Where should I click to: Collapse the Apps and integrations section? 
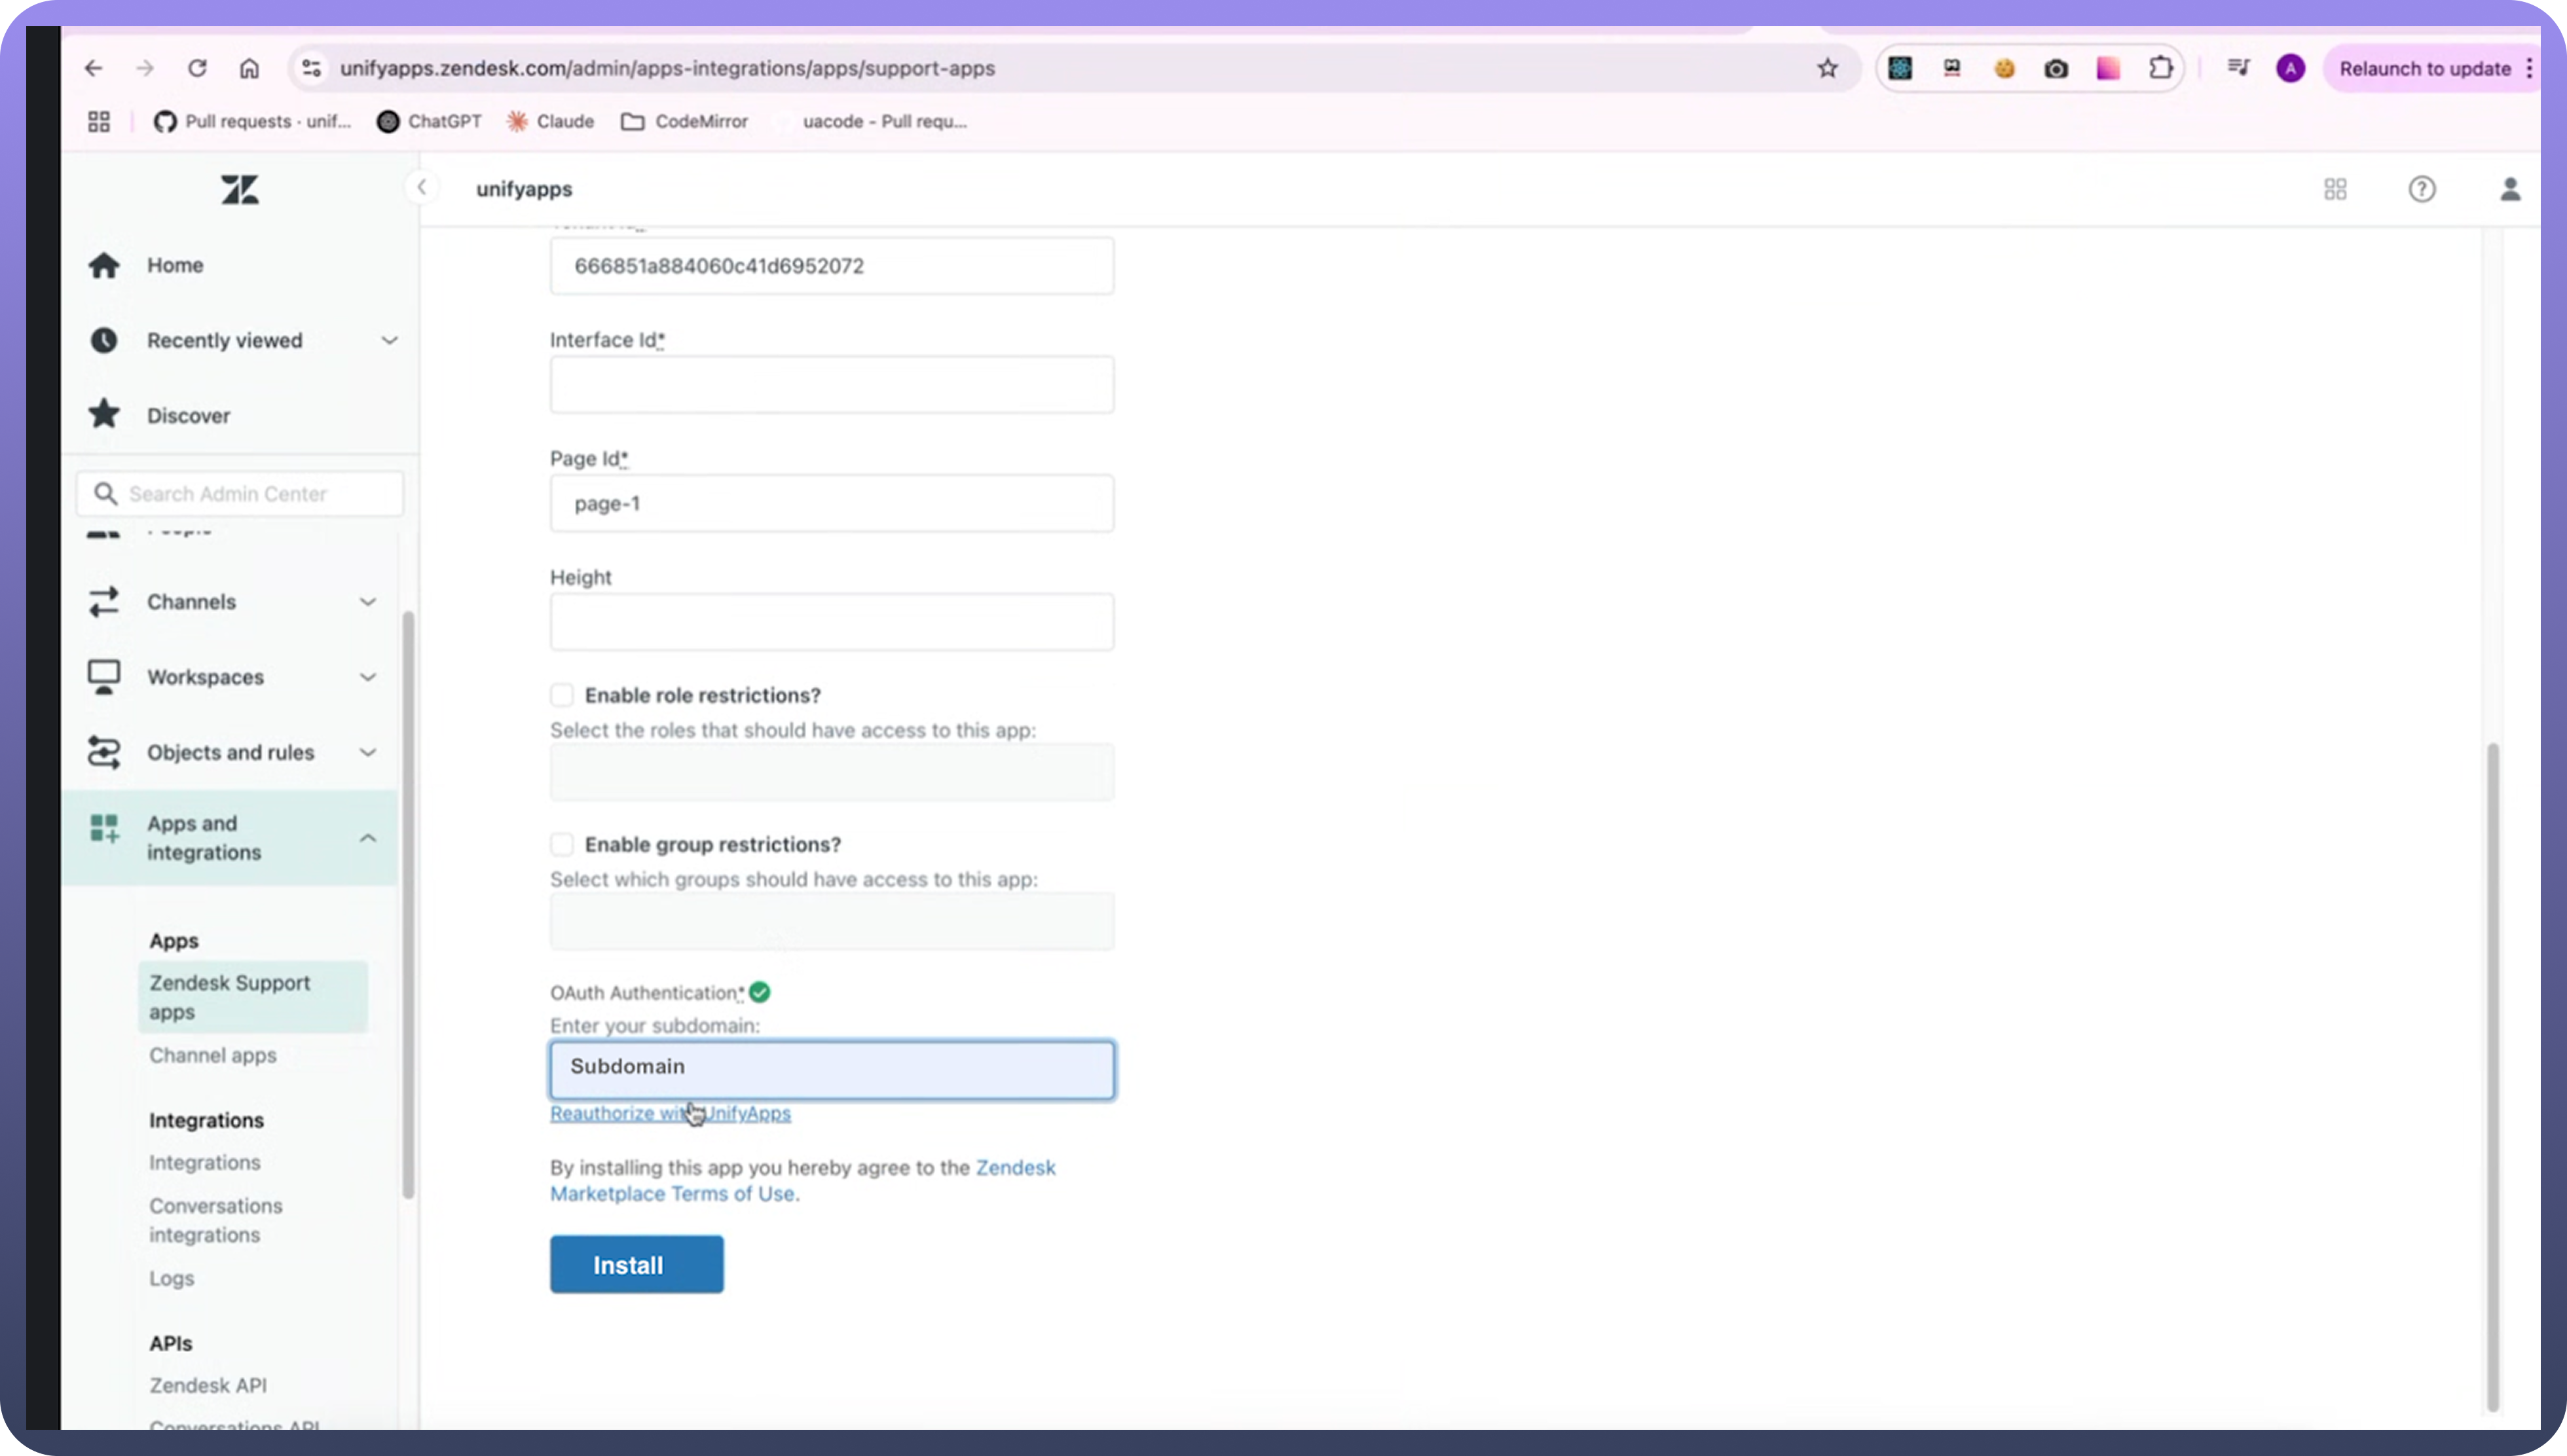(368, 838)
